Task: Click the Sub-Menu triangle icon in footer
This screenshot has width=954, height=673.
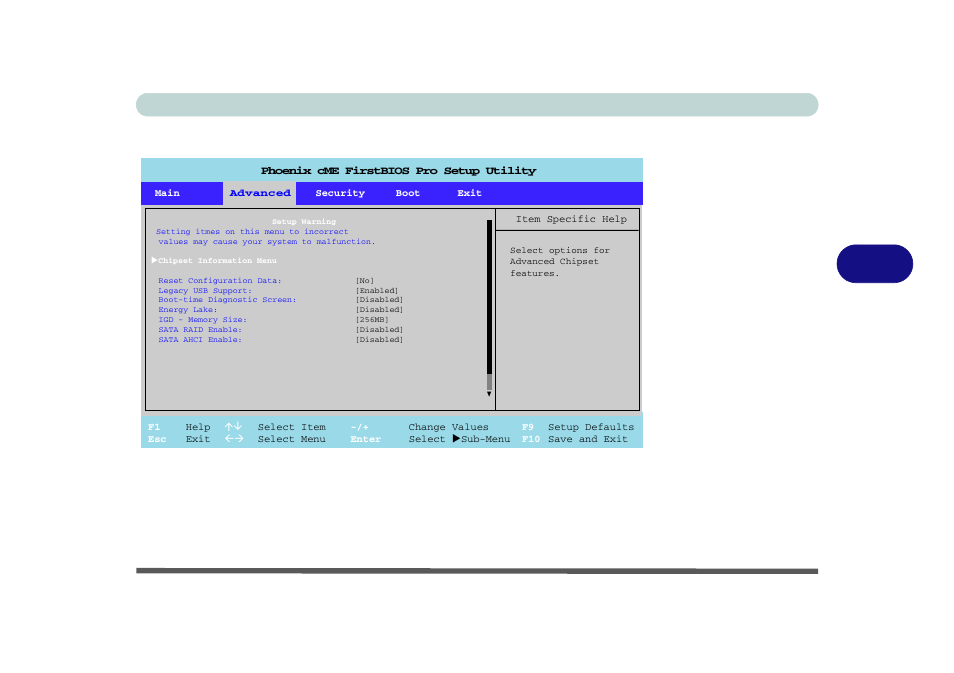Action: 456,439
